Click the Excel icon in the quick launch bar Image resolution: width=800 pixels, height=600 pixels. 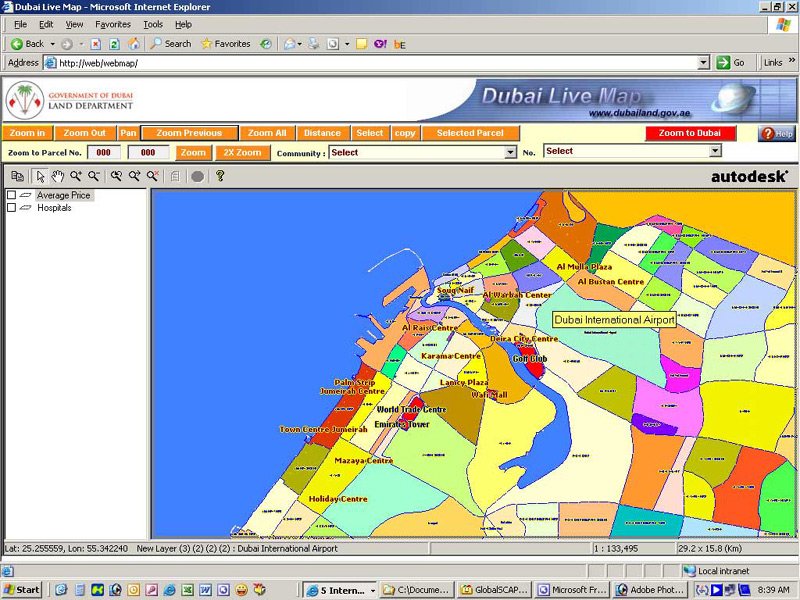pyautogui.click(x=187, y=590)
